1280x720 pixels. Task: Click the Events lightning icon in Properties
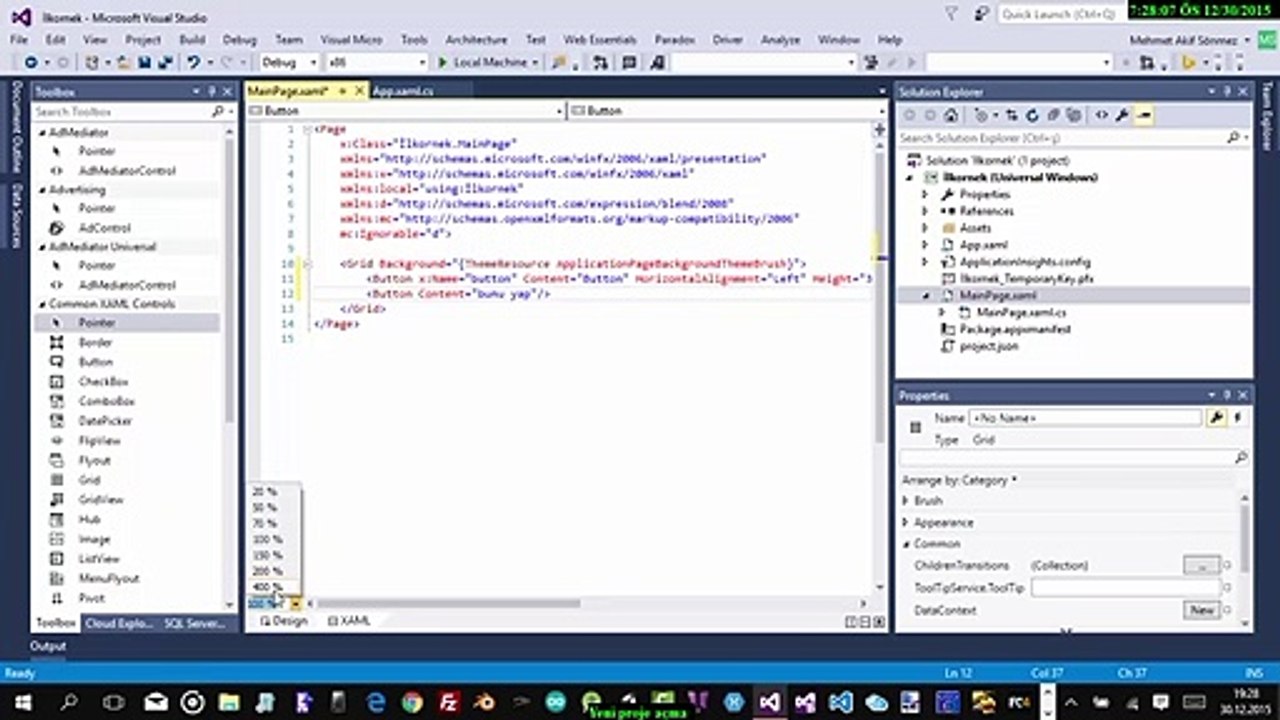(x=1238, y=418)
